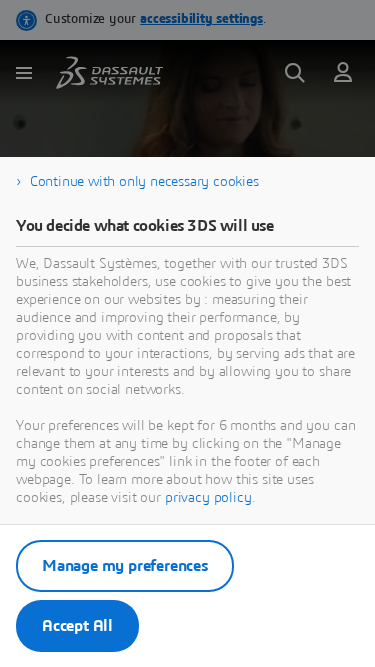
Task: Open the privacy policy link
Action: (208, 497)
